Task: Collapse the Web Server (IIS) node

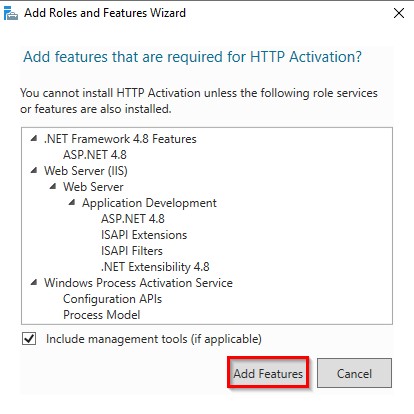Action: pos(34,170)
